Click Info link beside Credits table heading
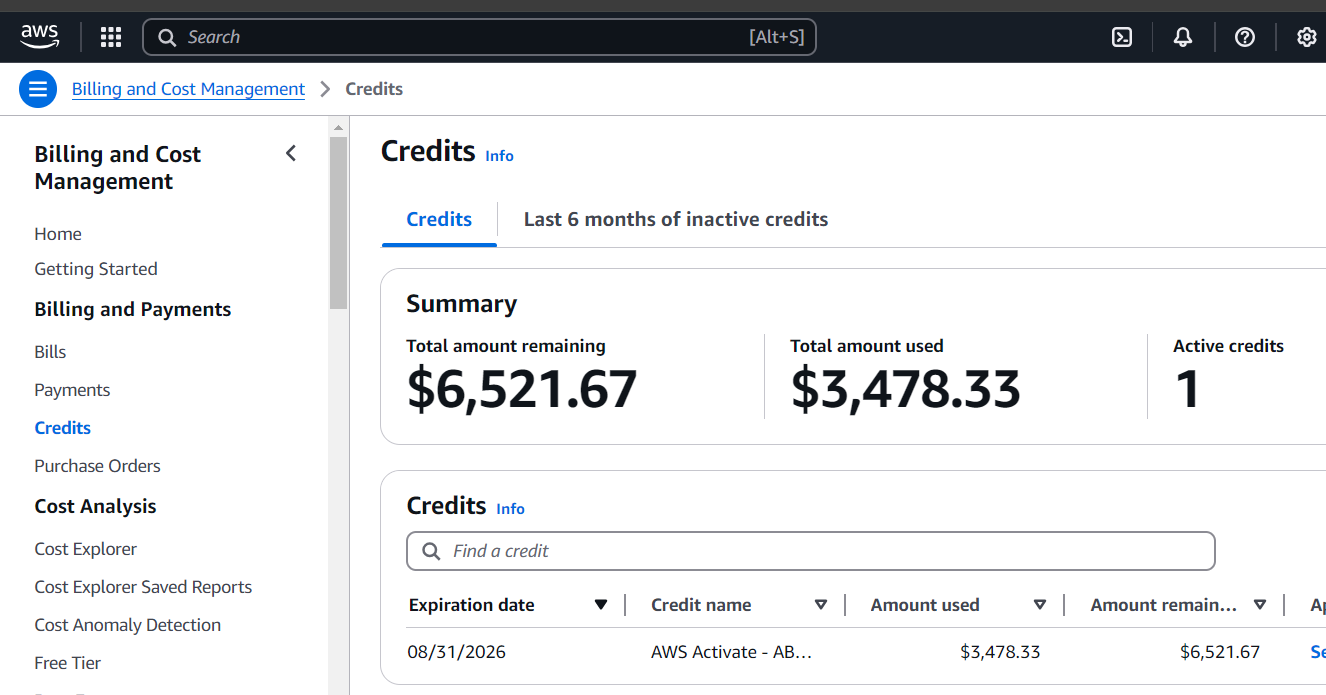Viewport: 1326px width, 695px height. coord(510,509)
